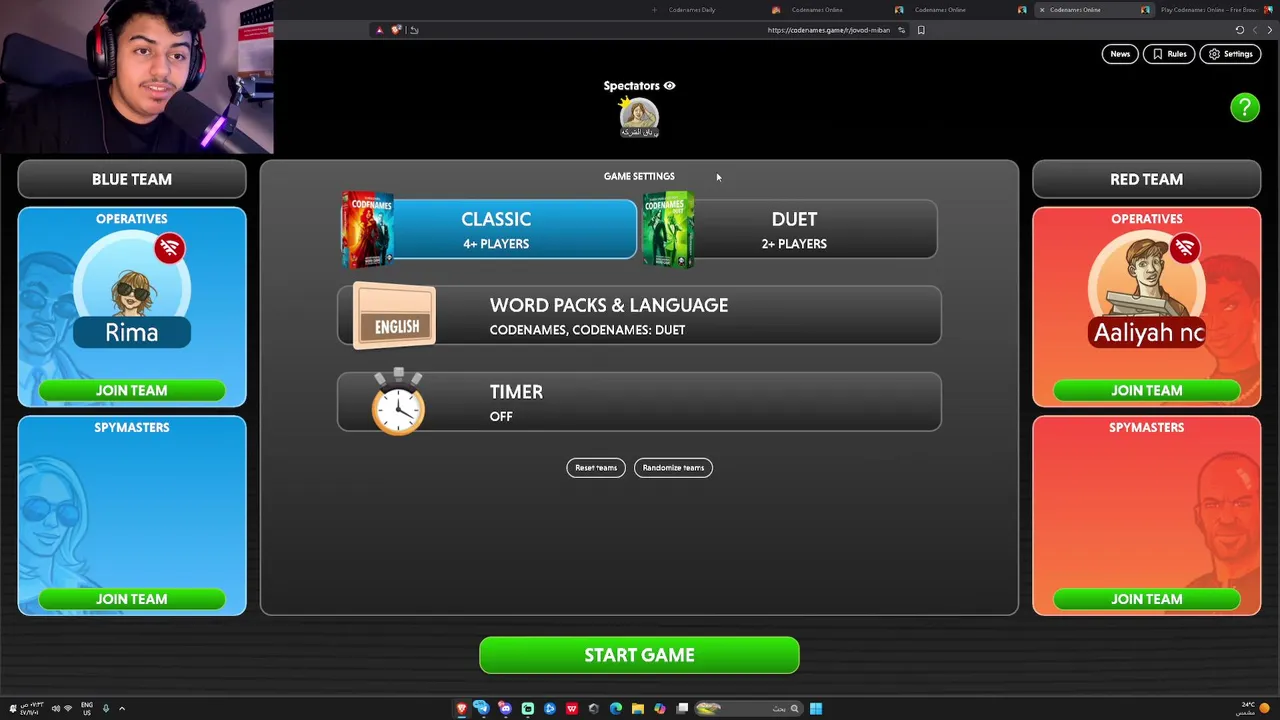Open Microsoft Edge from the taskbar
The image size is (1280, 720).
[x=616, y=708]
